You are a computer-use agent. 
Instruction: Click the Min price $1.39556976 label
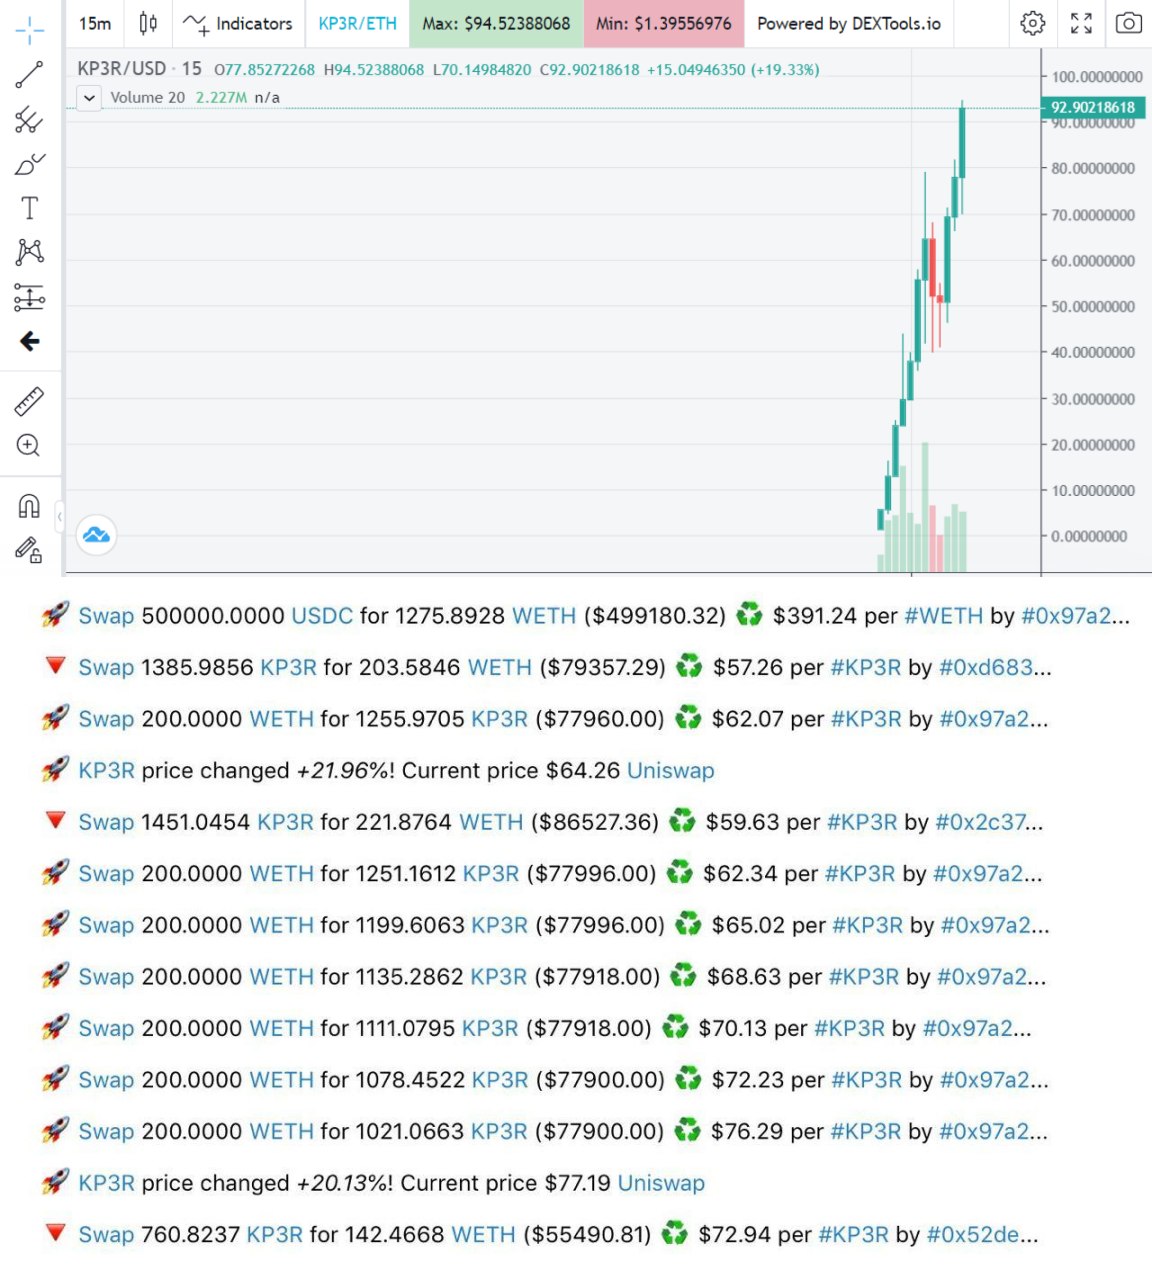[664, 23]
